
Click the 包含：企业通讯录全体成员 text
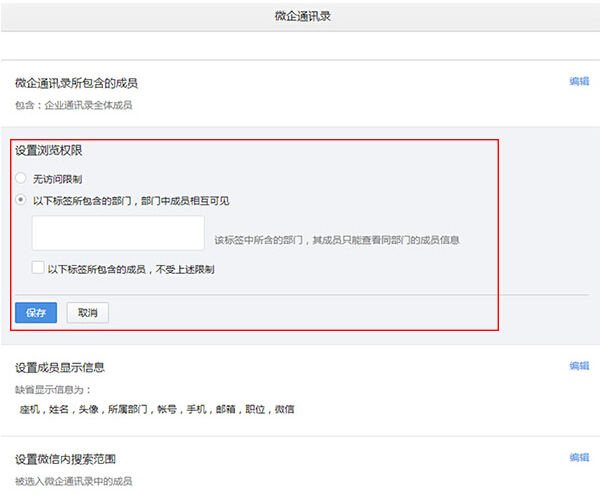[73, 105]
